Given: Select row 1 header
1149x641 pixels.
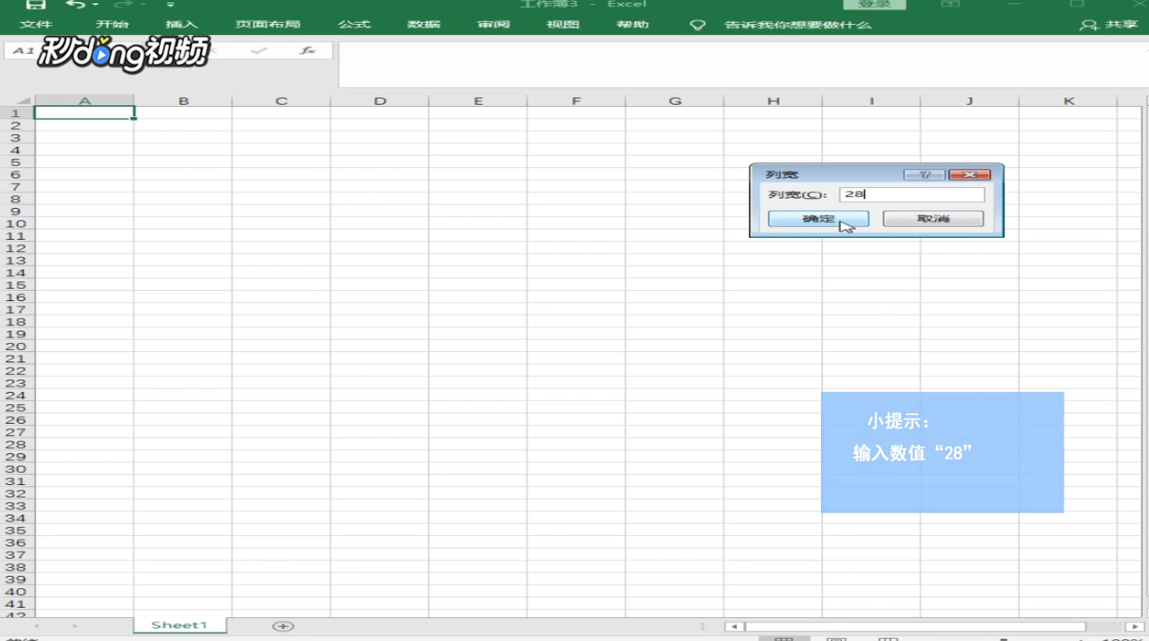Looking at the screenshot, I should pyautogui.click(x=16, y=114).
